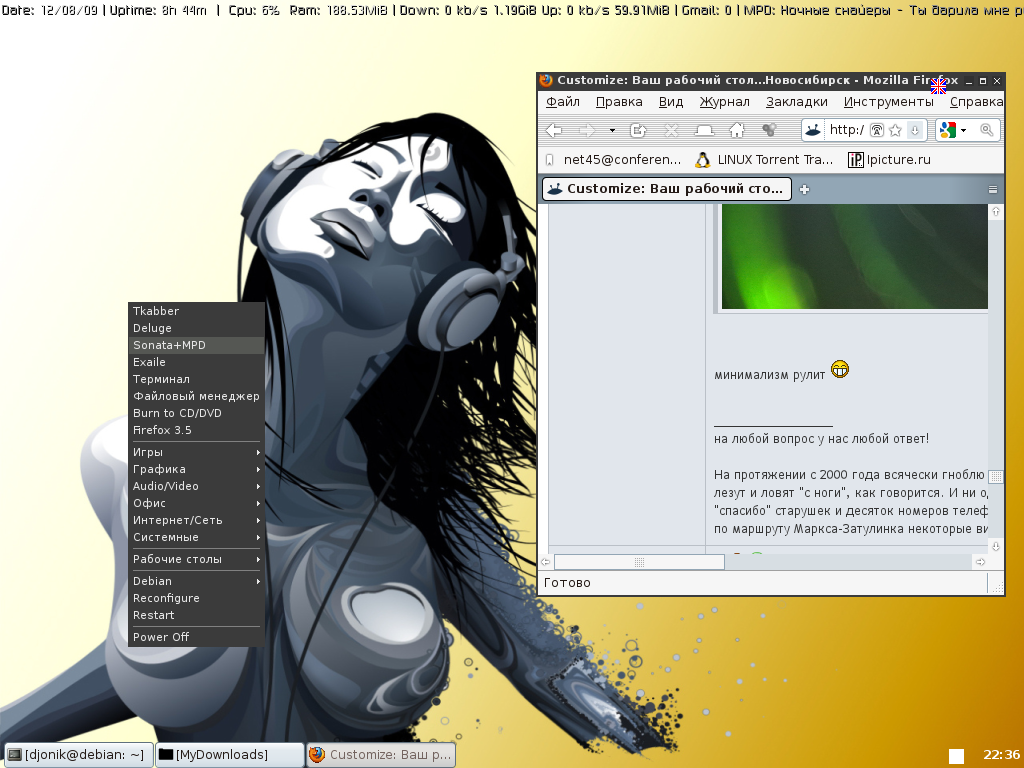Go back with Firefox's back arrow
This screenshot has height=768, width=1024.
click(x=554, y=131)
